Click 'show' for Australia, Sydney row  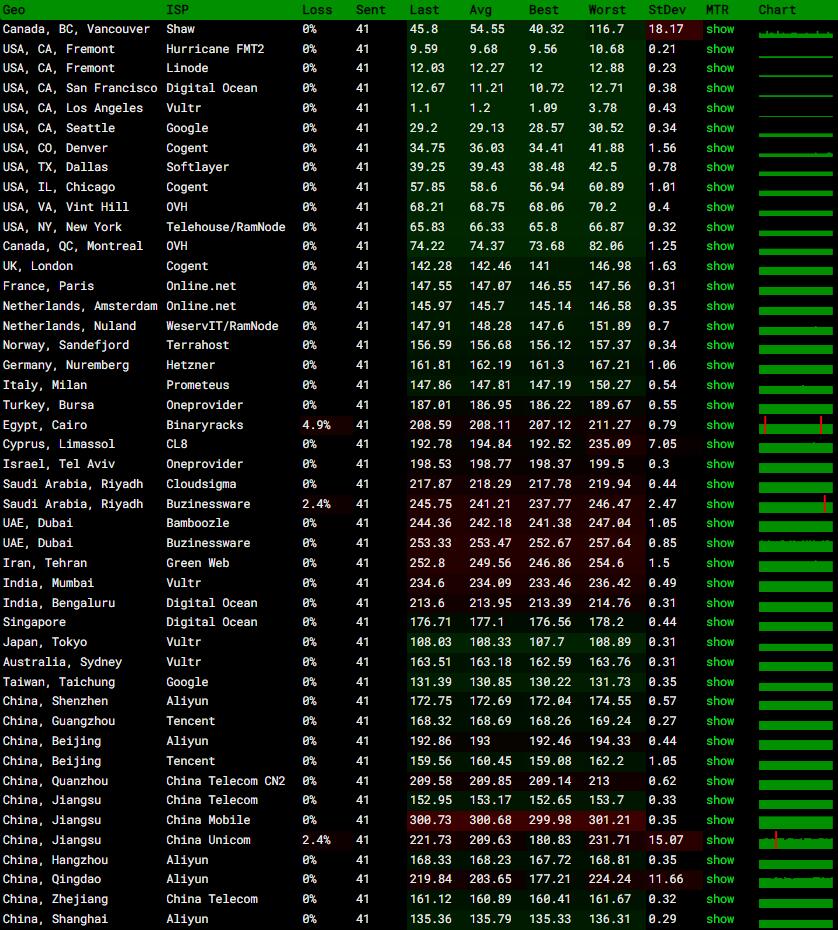tap(720, 663)
